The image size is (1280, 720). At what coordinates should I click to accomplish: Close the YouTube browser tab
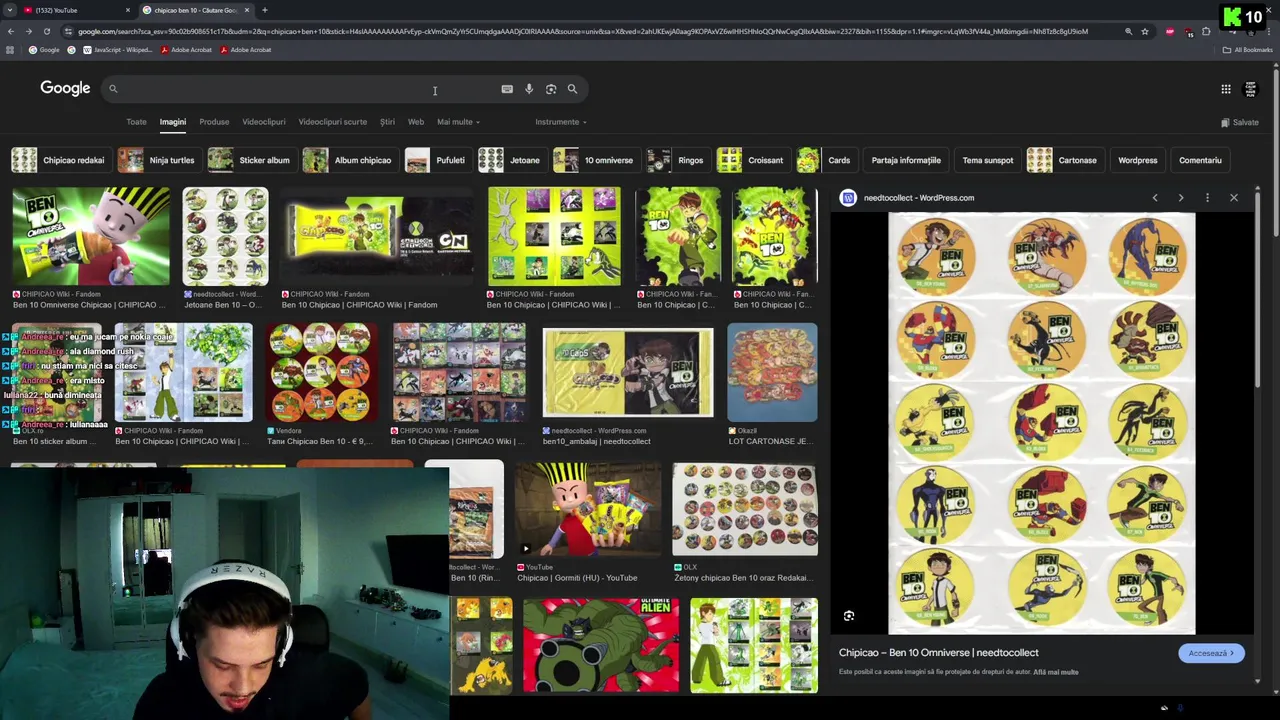point(127,10)
